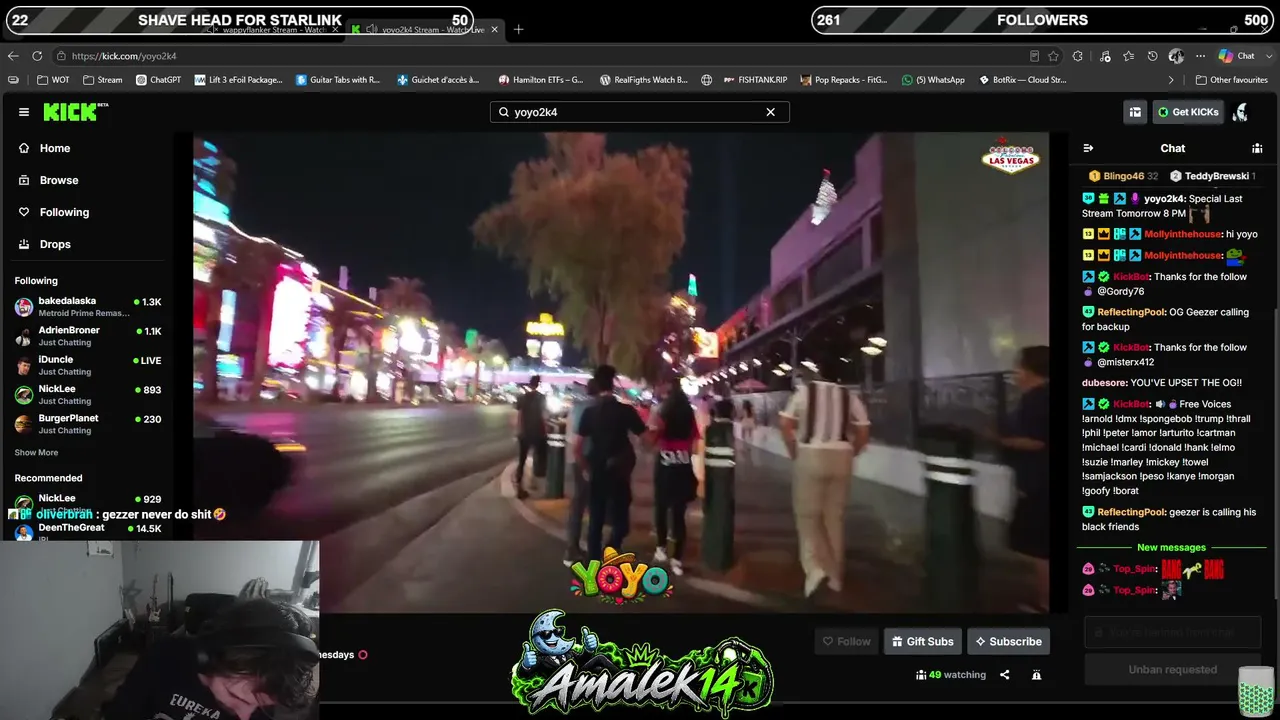Open the Pop Repacks FitGirl bookmark
The width and height of the screenshot is (1280, 720).
843,80
